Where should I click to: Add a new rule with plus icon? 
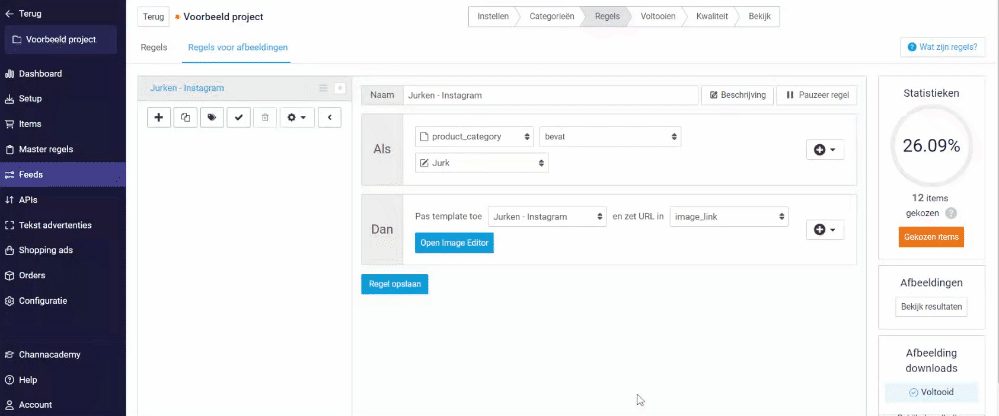[159, 117]
